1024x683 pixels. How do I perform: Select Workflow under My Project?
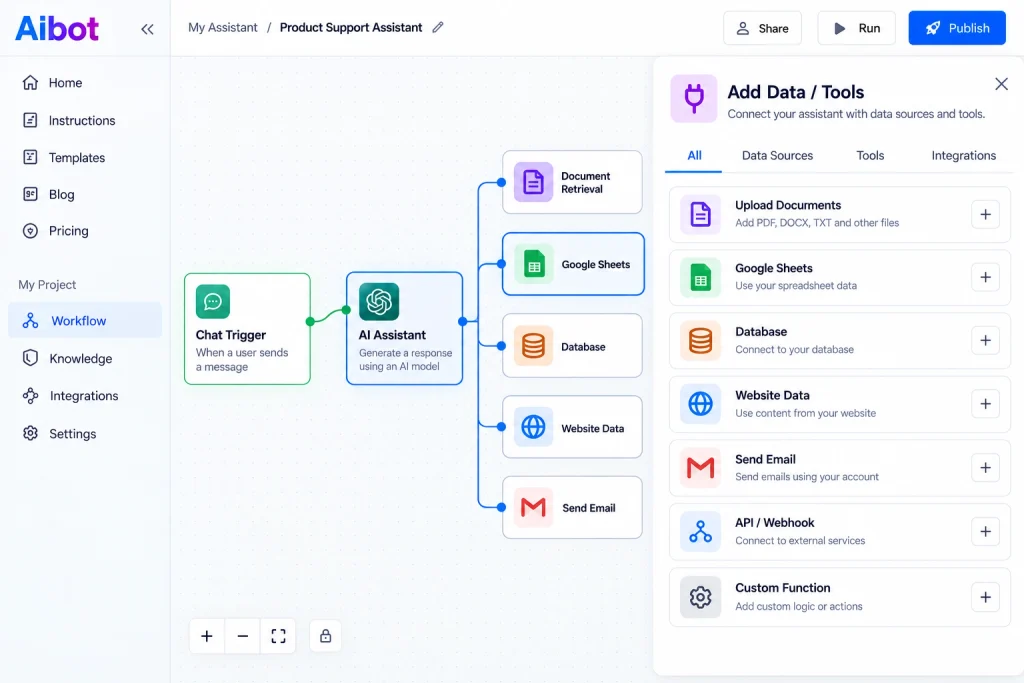tap(85, 321)
